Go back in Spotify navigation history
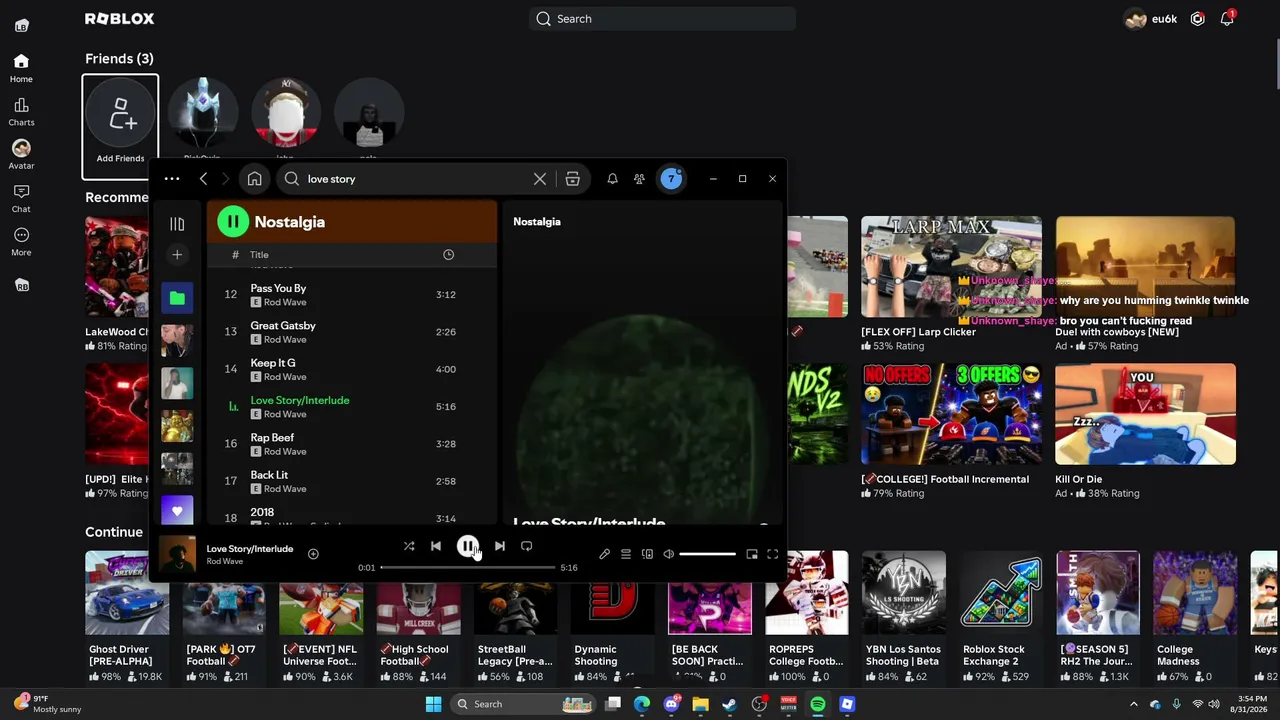This screenshot has height=720, width=1280. click(x=203, y=179)
